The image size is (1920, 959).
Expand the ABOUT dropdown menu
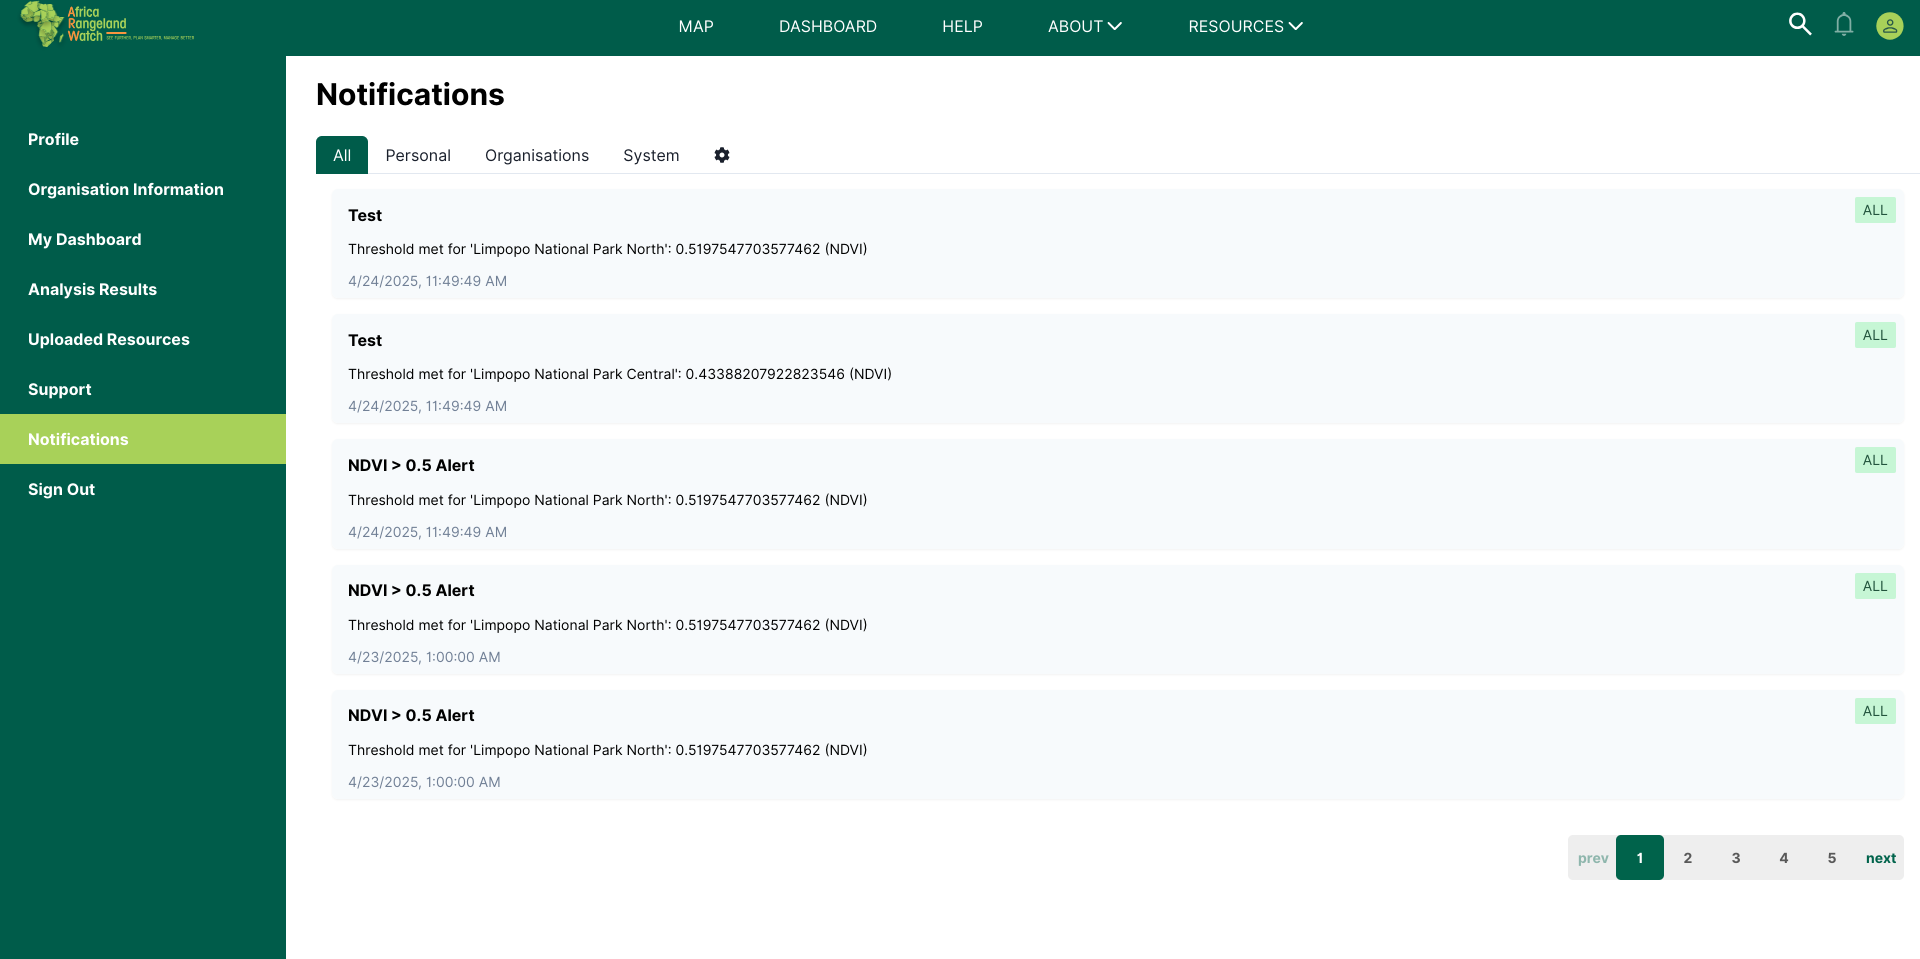(1085, 26)
